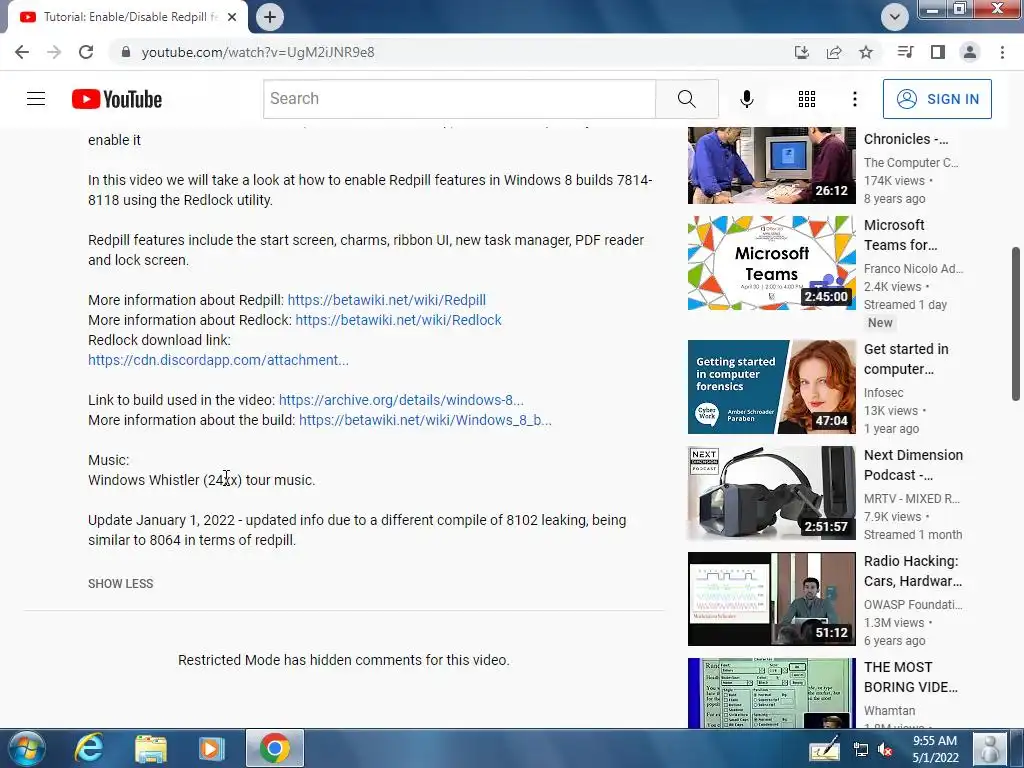Open the tab search dropdown arrow

tap(895, 17)
